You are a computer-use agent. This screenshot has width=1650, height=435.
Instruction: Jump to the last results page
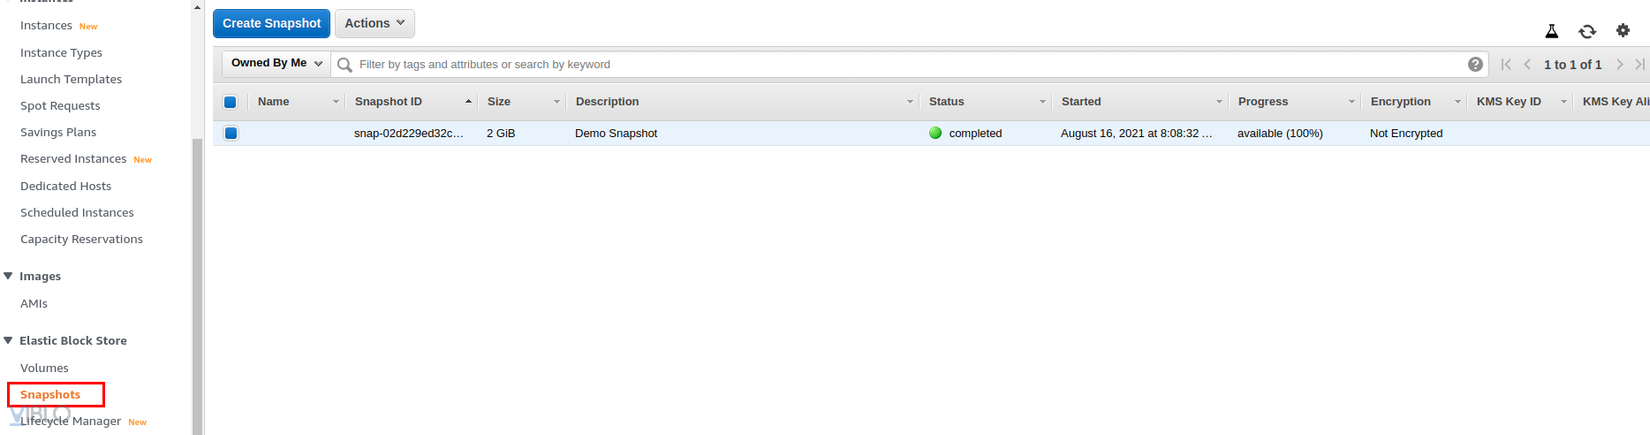pyautogui.click(x=1640, y=64)
